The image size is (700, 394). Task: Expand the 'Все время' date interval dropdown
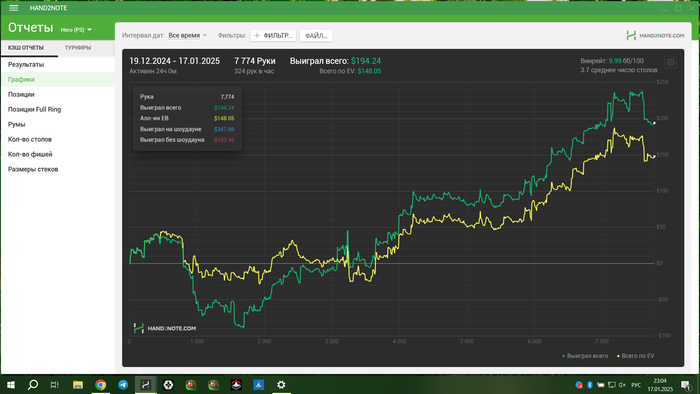point(188,35)
